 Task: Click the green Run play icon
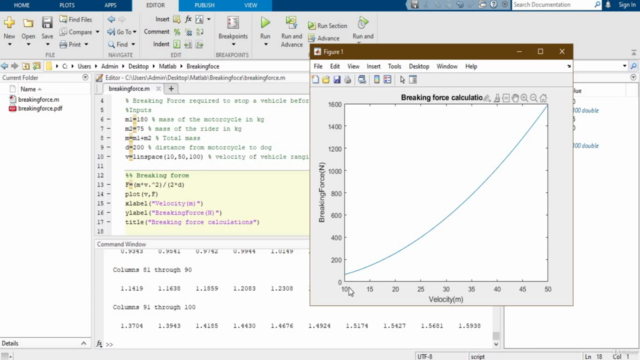click(265, 22)
